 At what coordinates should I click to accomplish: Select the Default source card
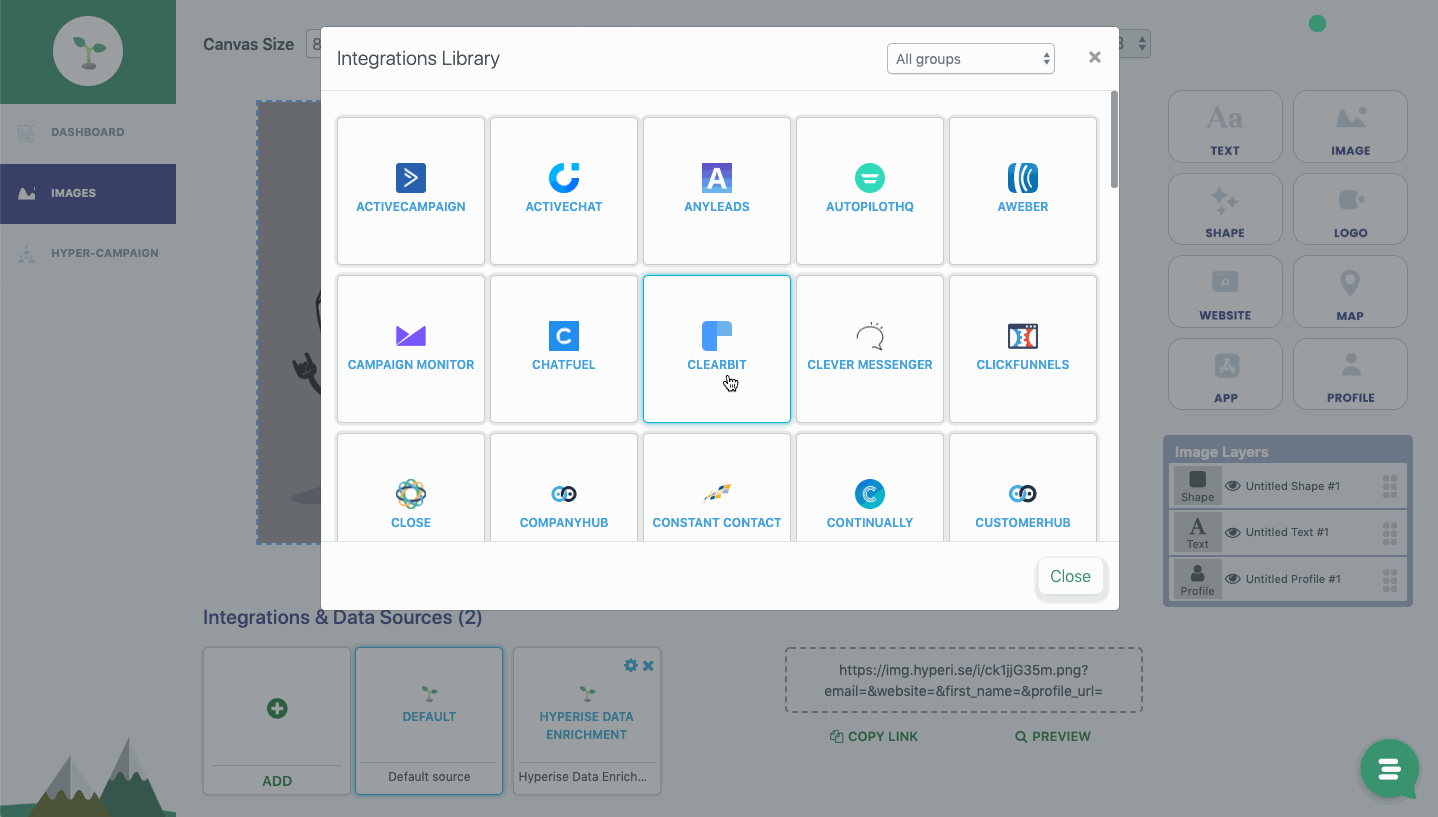429,721
